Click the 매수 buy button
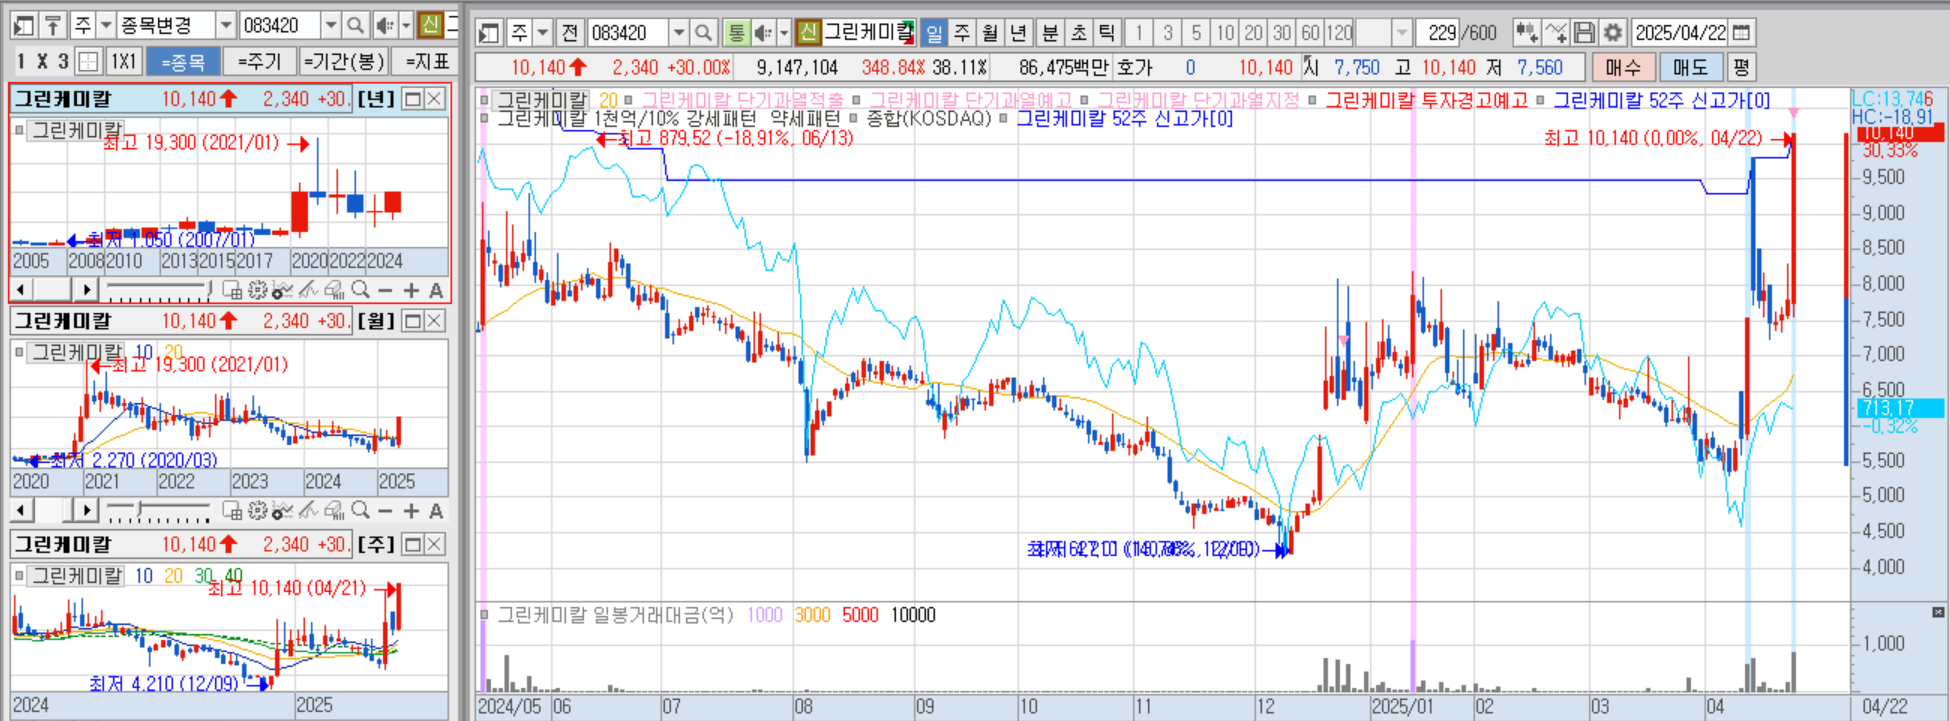 [x=1623, y=68]
